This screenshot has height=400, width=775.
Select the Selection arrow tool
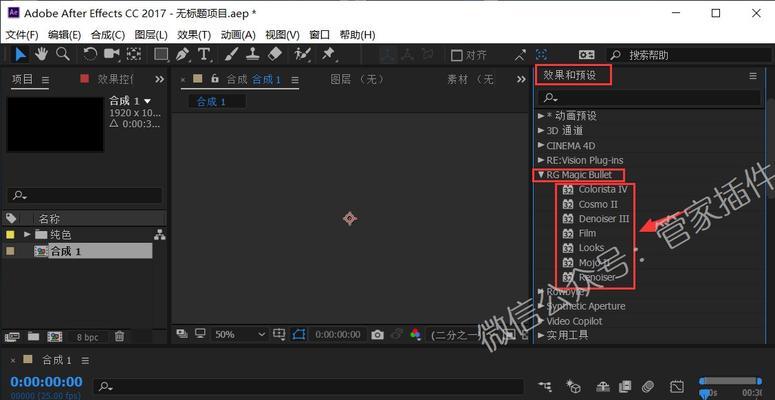pyautogui.click(x=20, y=54)
